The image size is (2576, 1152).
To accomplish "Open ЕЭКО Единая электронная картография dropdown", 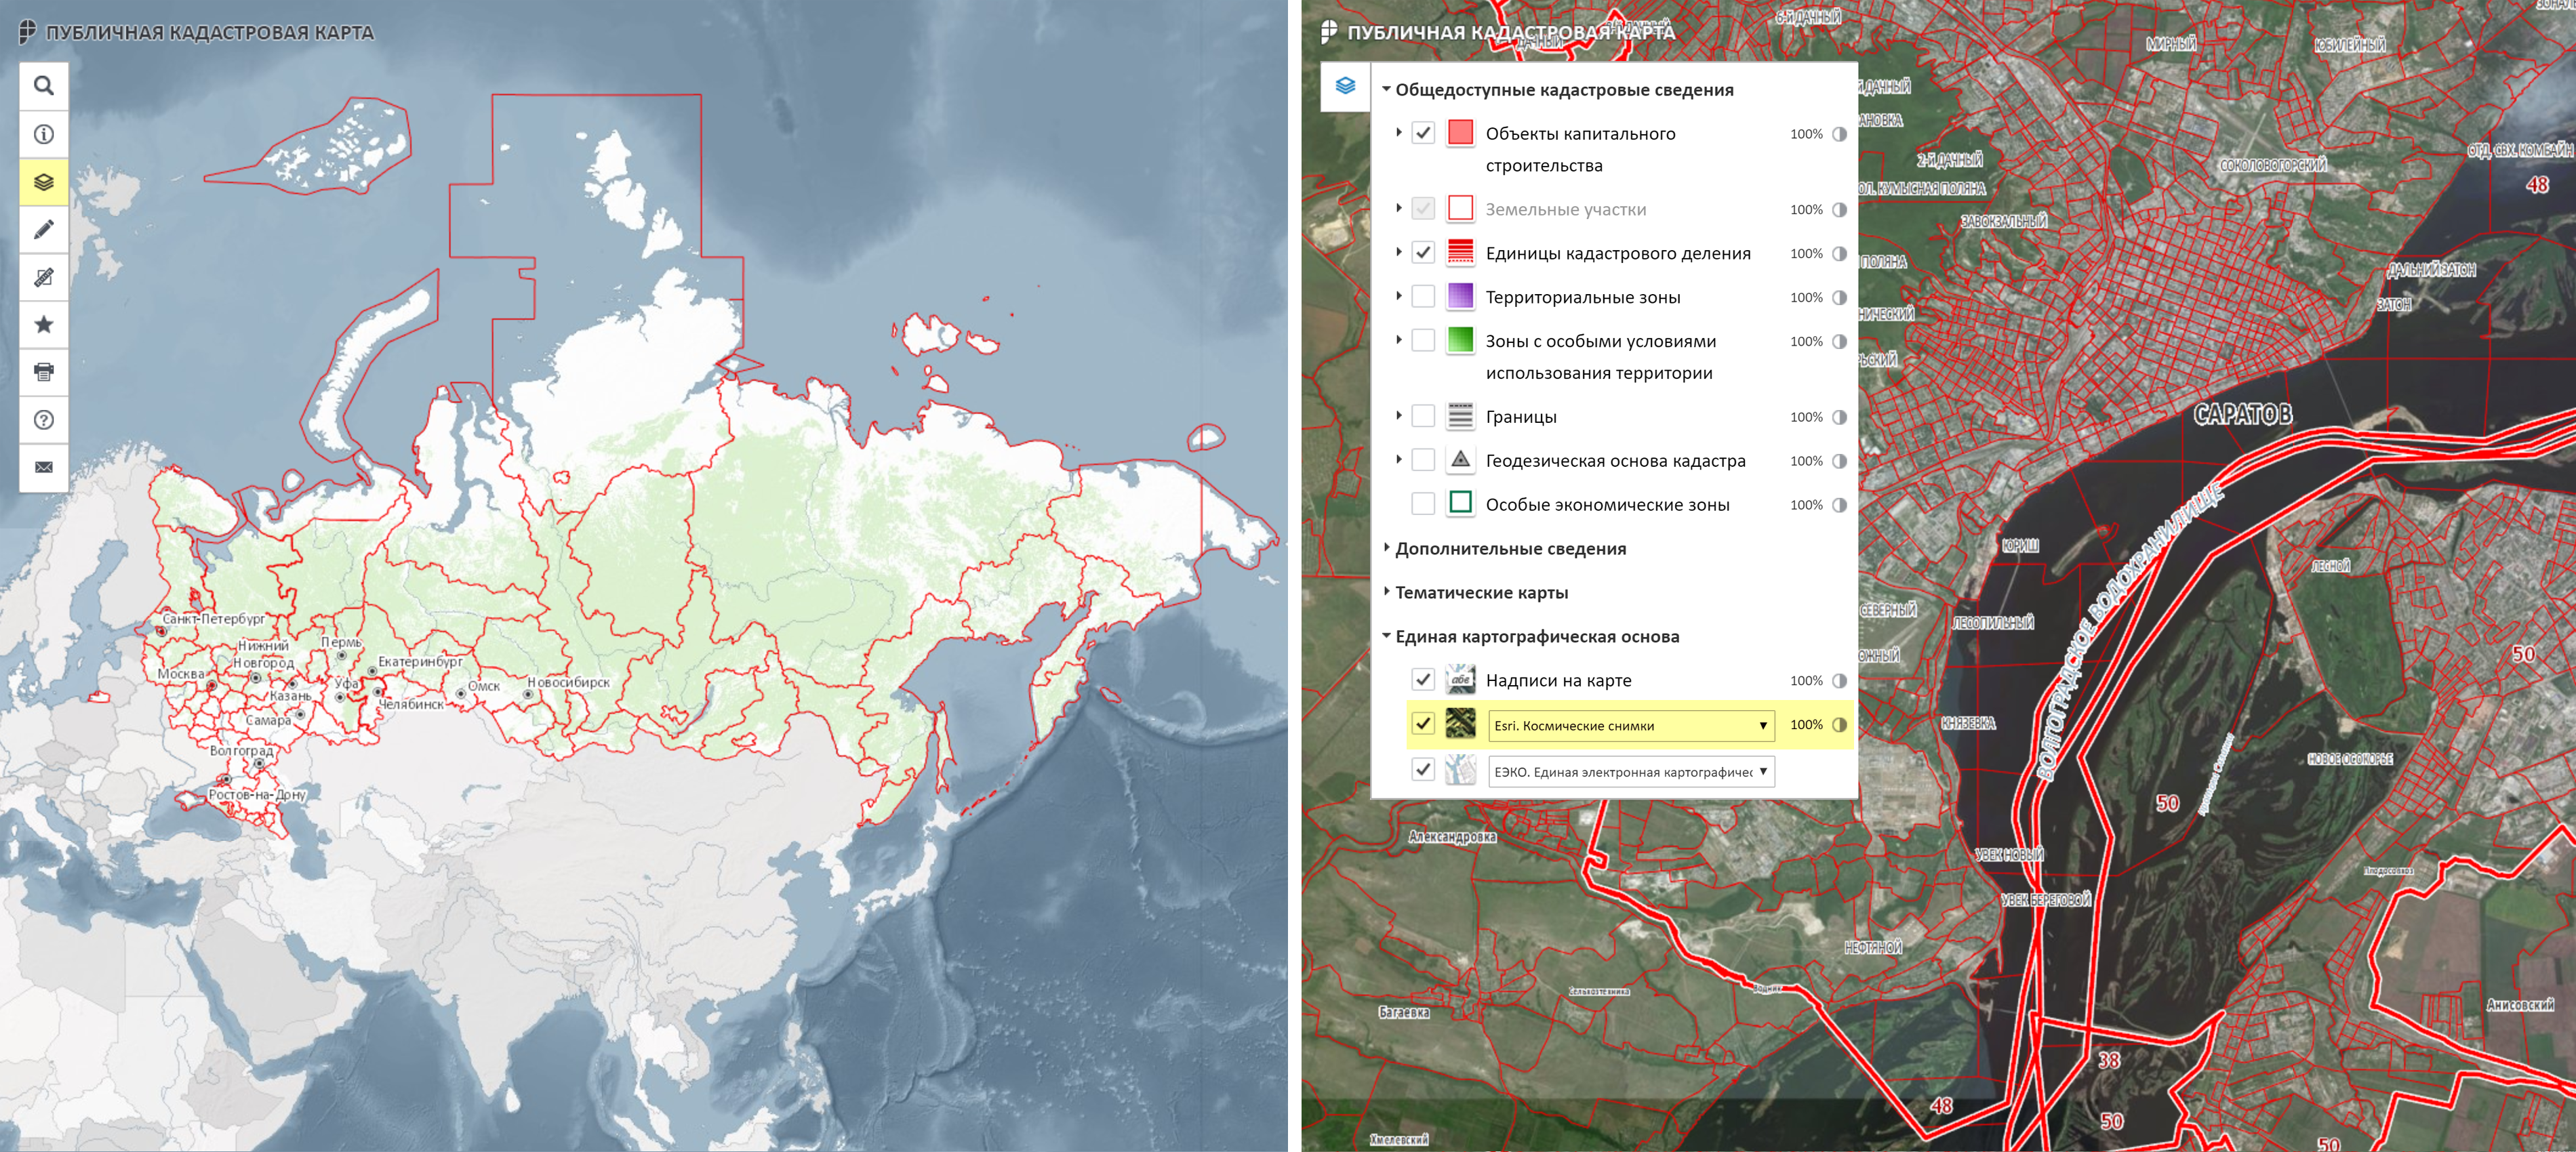I will click(x=1631, y=772).
